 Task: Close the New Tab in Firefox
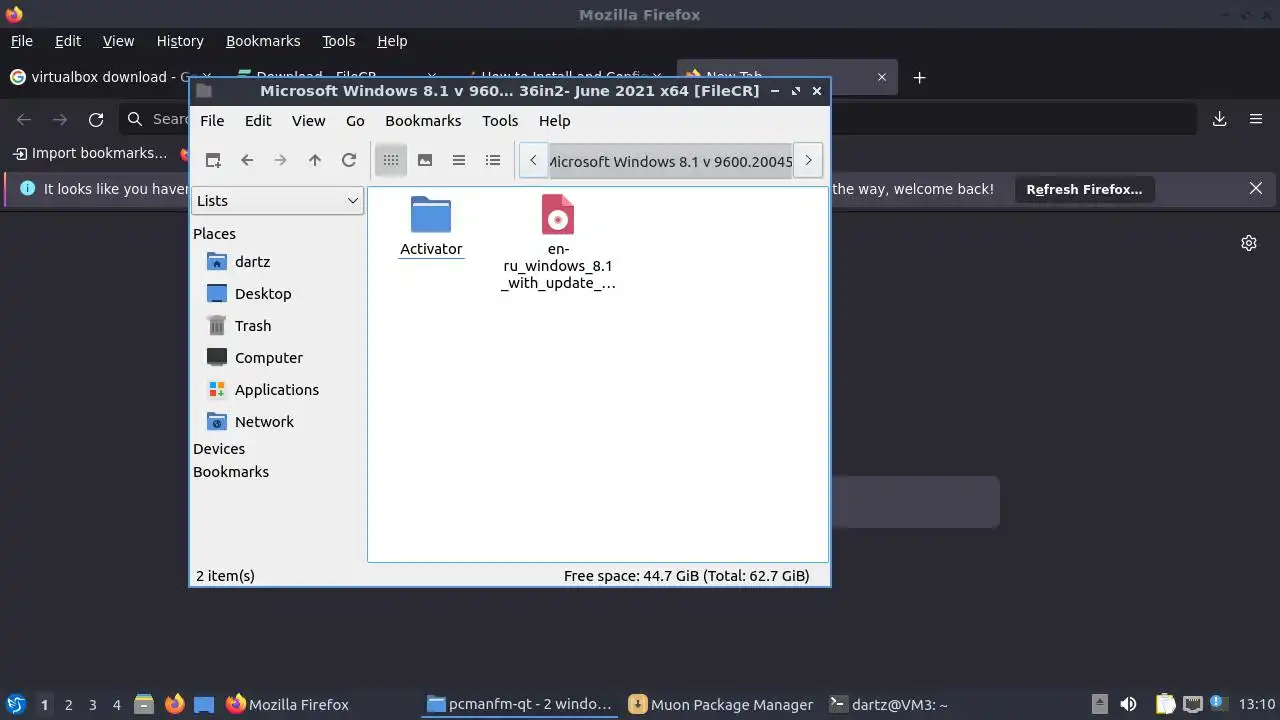click(x=882, y=77)
